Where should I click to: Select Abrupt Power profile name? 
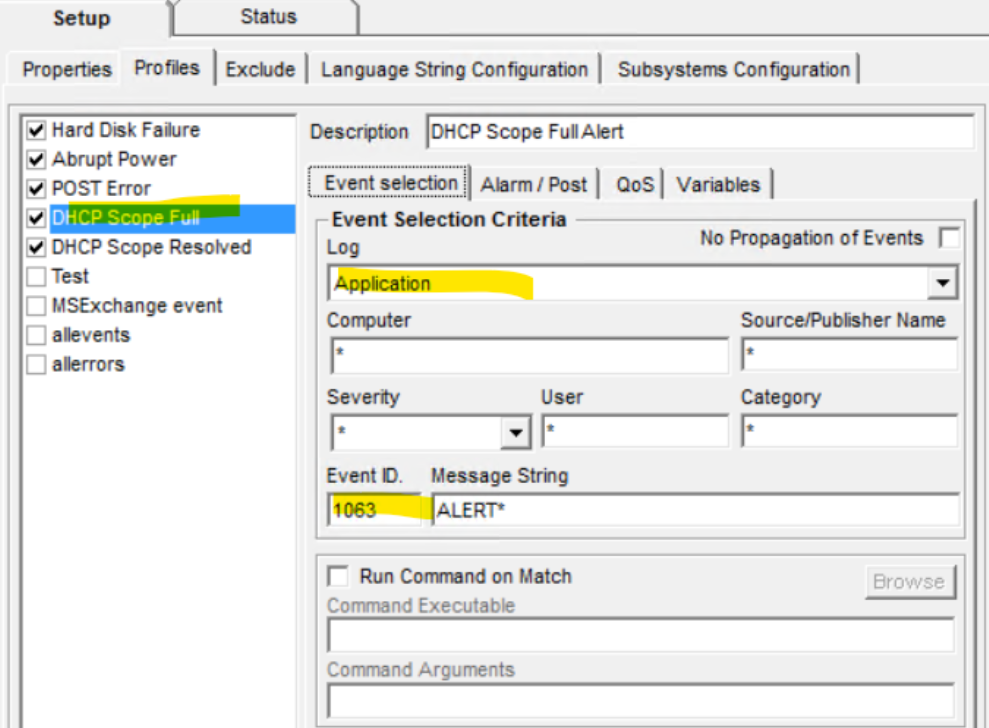(114, 159)
